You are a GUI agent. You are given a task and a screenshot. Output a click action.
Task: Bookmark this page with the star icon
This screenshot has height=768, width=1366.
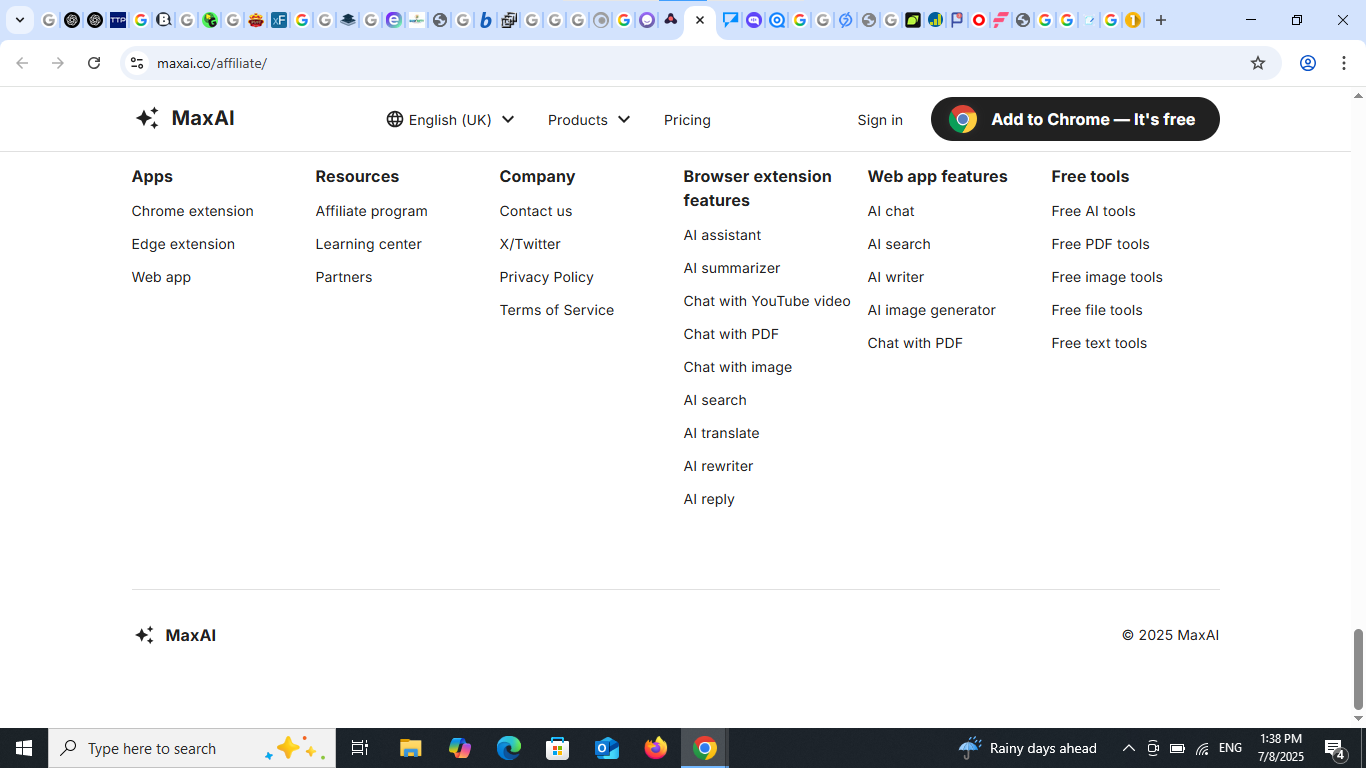pos(1258,63)
